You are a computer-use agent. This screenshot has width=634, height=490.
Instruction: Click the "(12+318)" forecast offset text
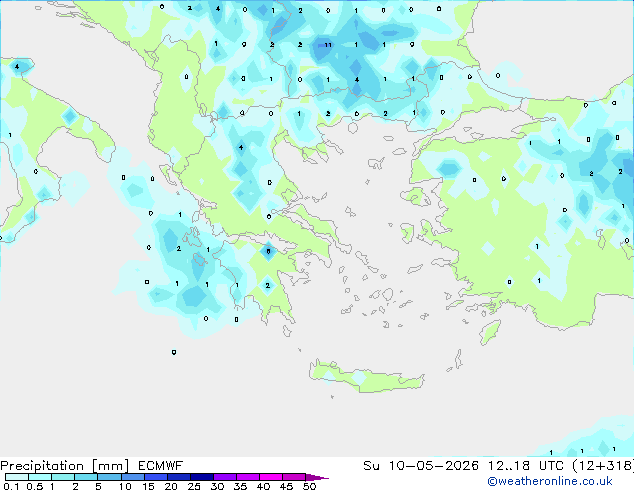coord(603,466)
